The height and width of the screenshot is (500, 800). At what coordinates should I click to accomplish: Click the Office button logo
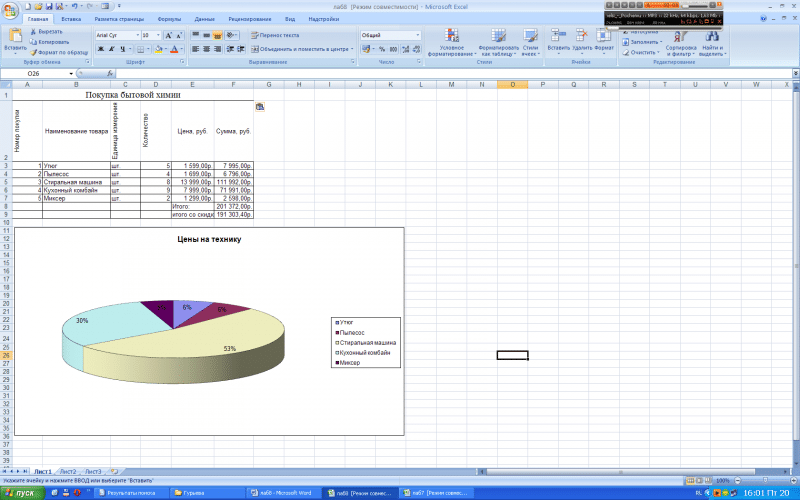pyautogui.click(x=10, y=10)
